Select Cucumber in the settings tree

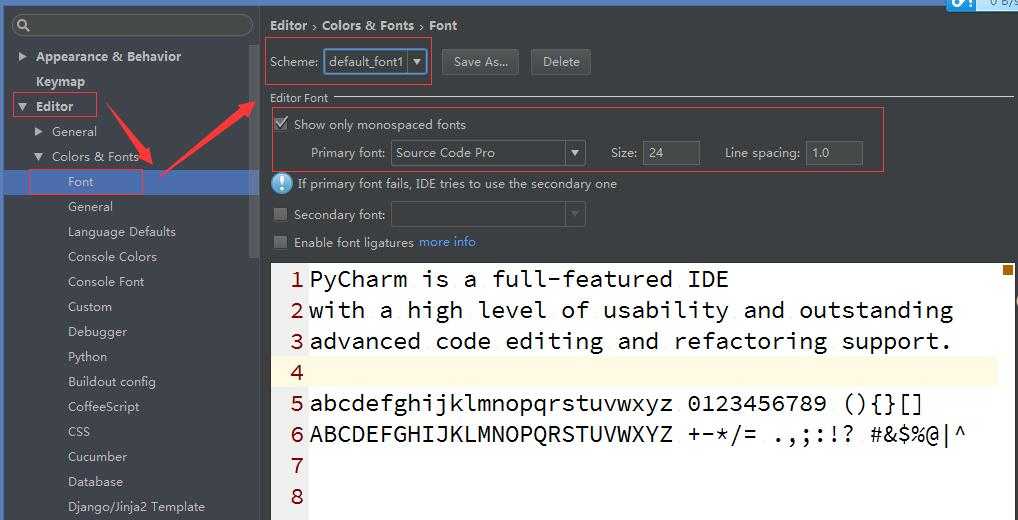tap(97, 456)
